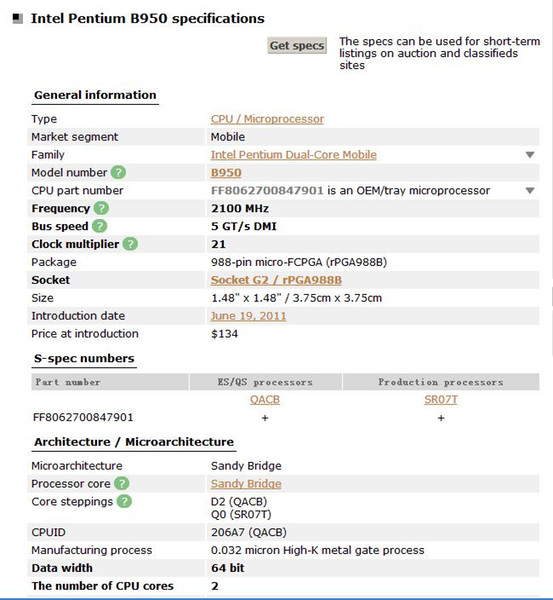Click the help icon beside Frequency

pyautogui.click(x=101, y=208)
